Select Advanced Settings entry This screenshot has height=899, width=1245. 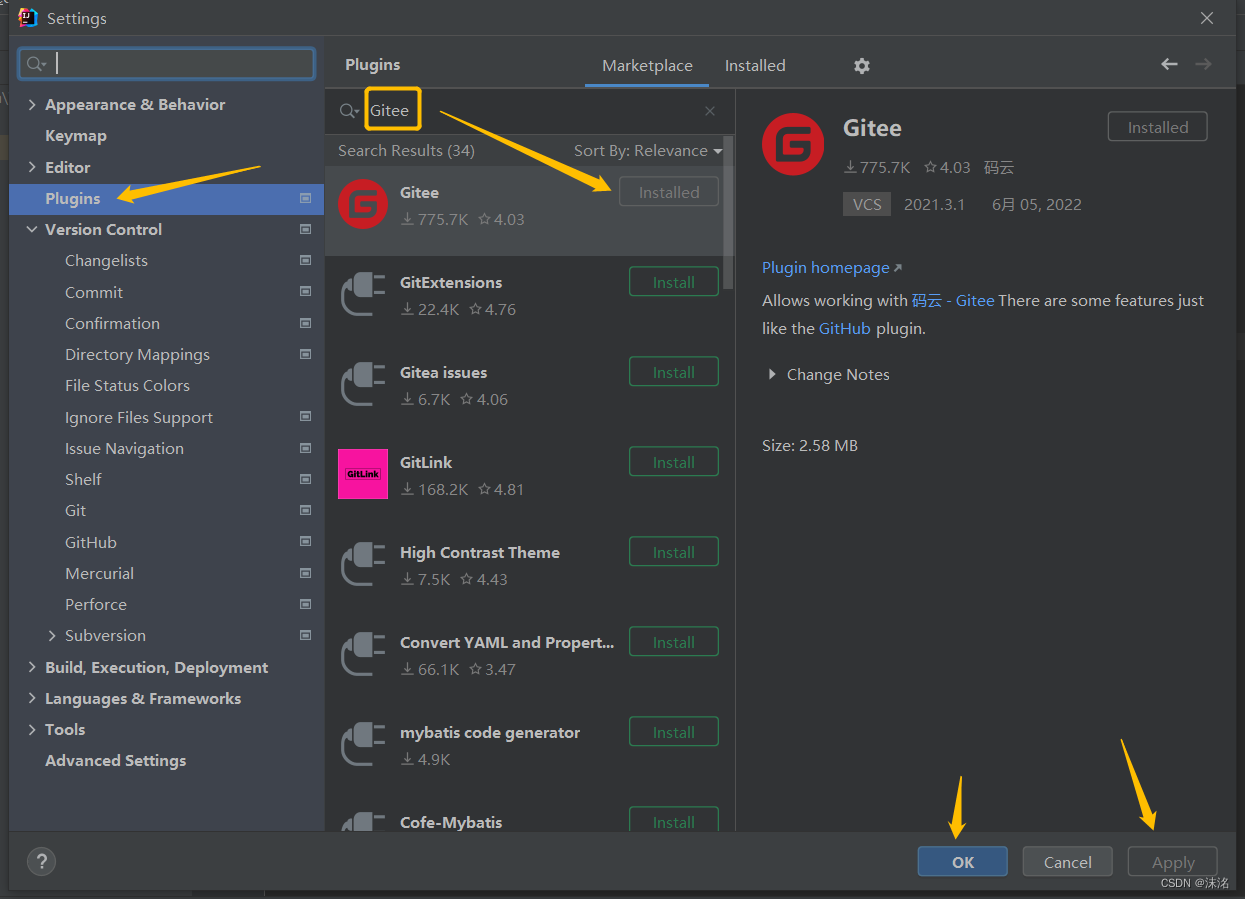(115, 760)
